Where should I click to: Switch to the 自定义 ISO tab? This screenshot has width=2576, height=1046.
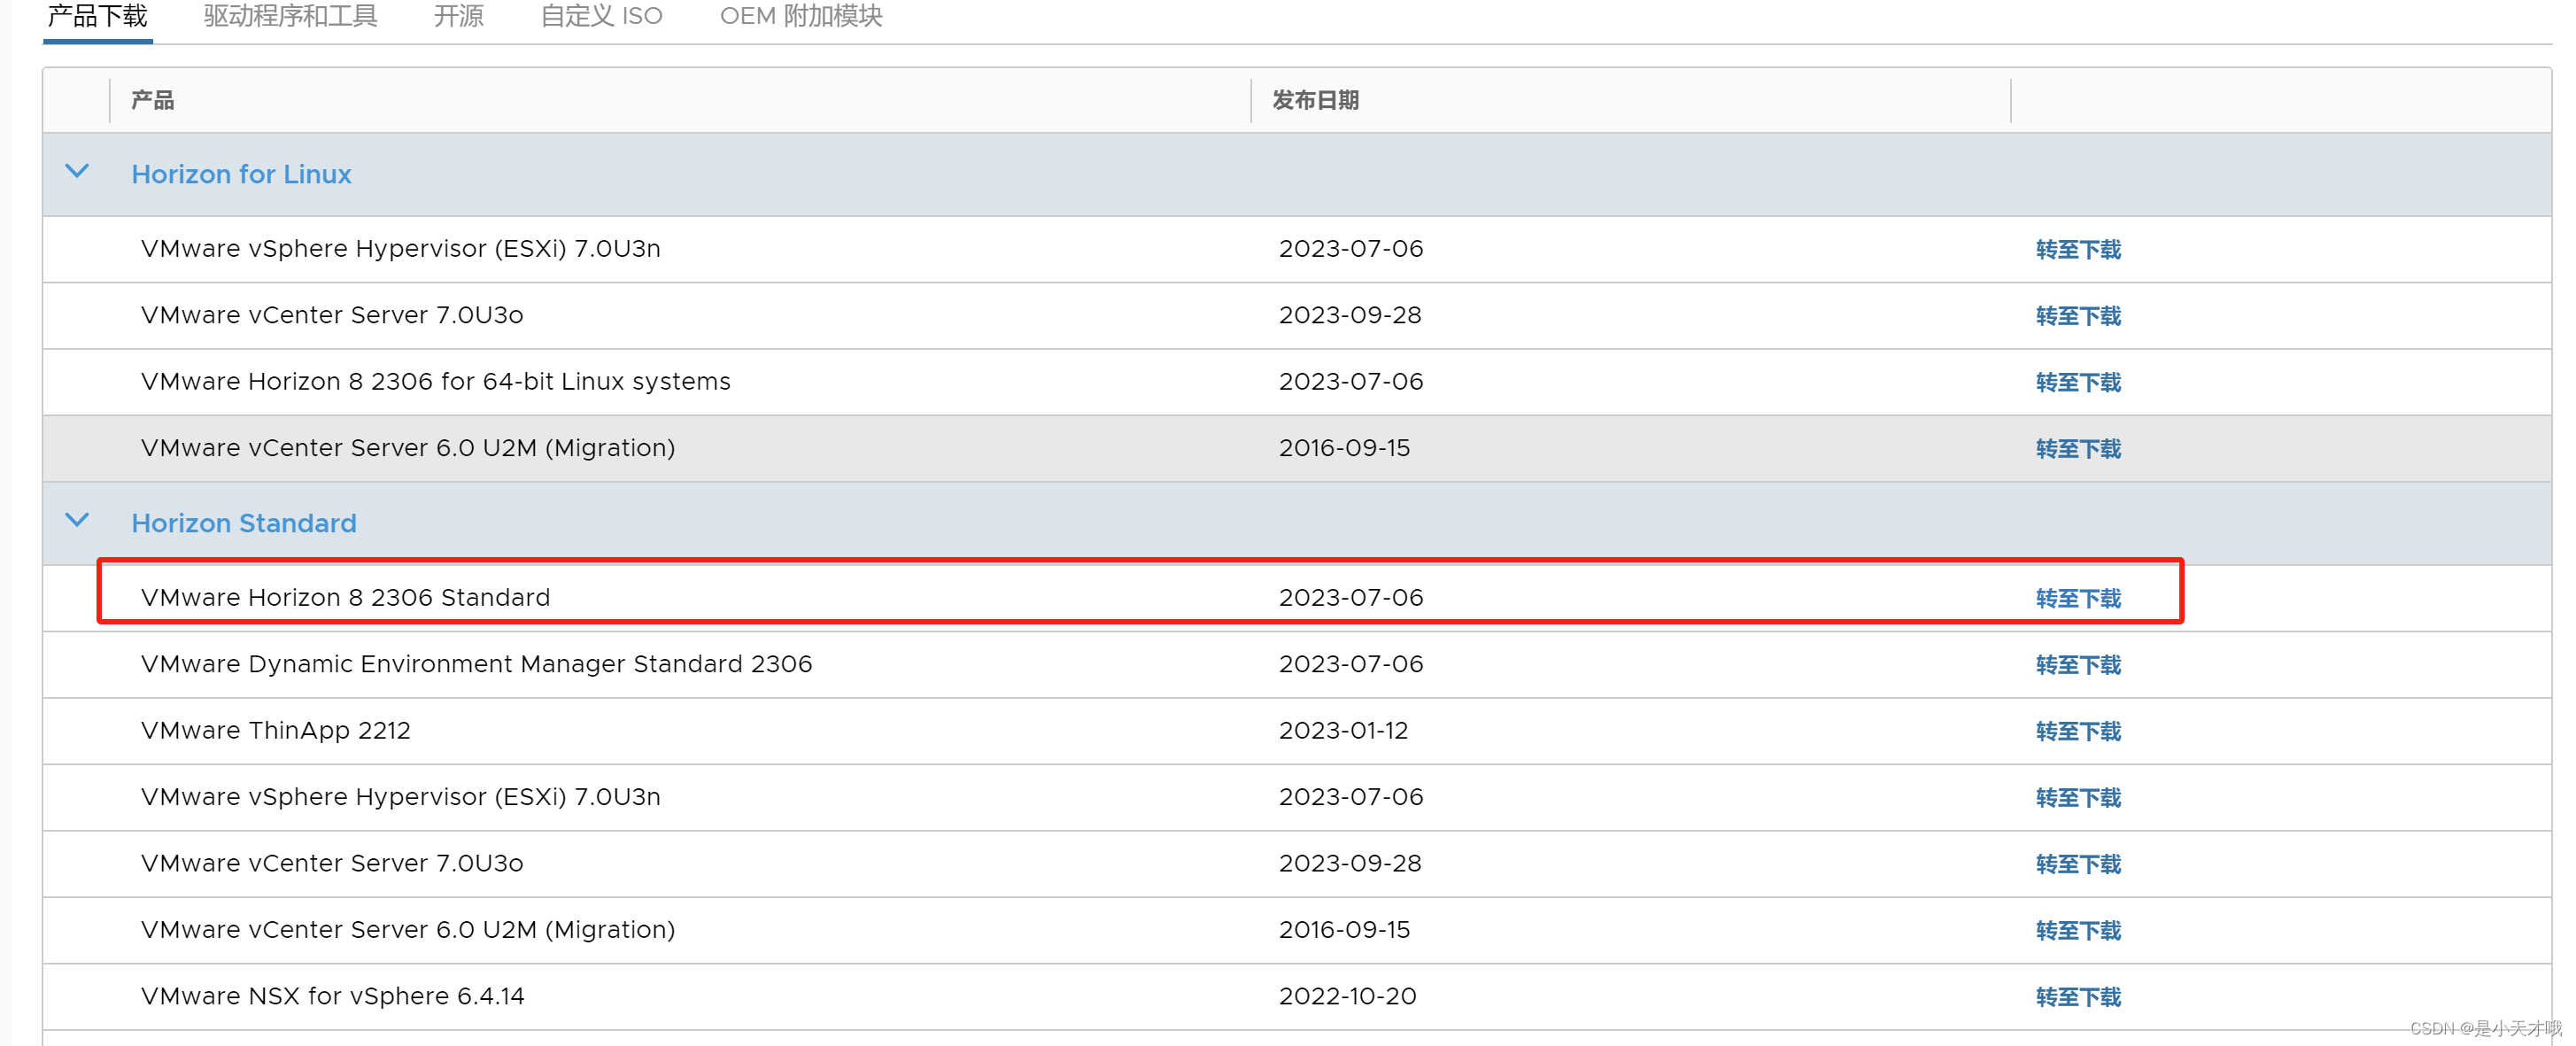point(600,16)
